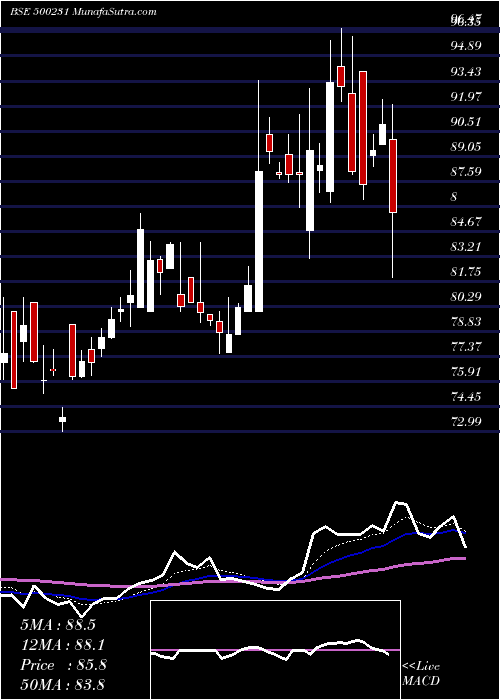Select the 72.99 price axis label

click(x=466, y=421)
